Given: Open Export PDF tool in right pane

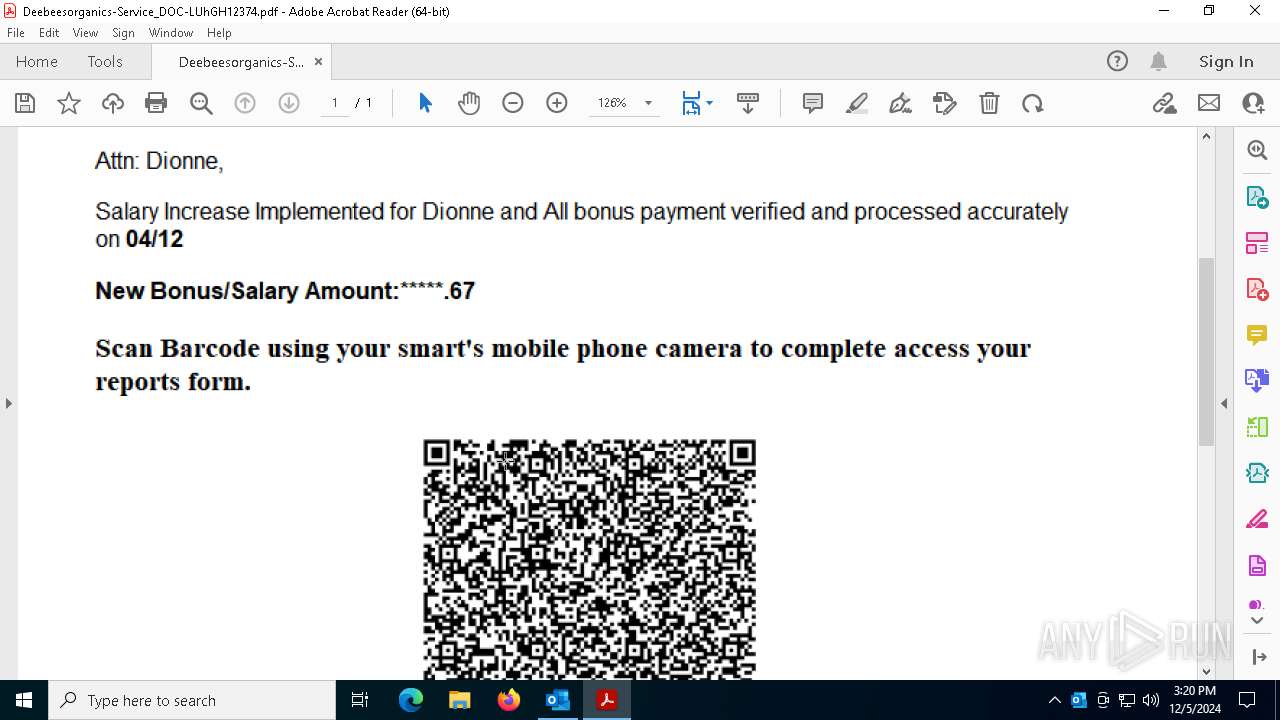Looking at the screenshot, I should tap(1257, 196).
